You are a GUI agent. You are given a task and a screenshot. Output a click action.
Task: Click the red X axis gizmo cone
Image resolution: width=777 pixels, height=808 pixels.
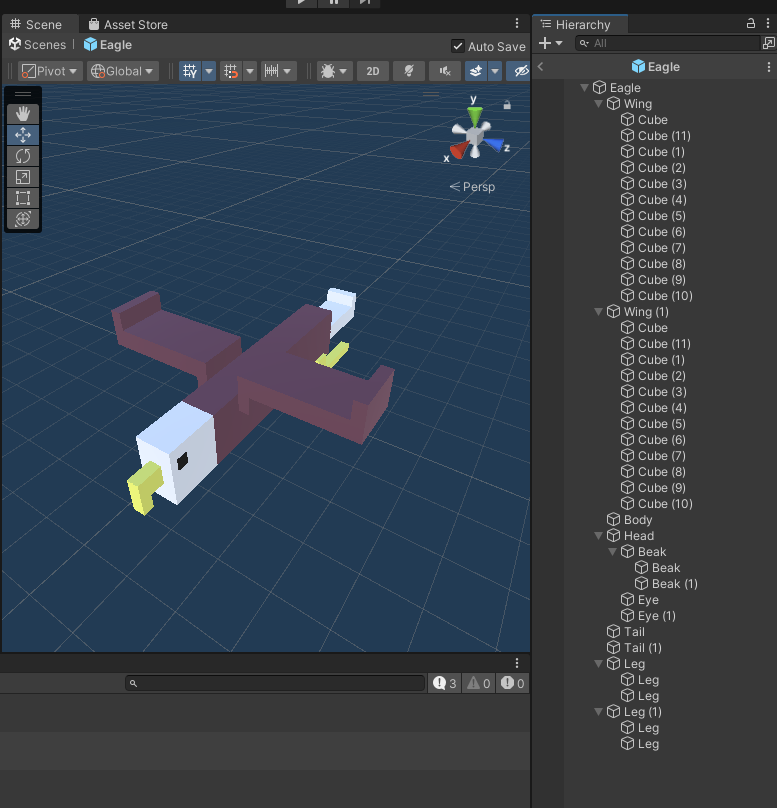click(459, 150)
